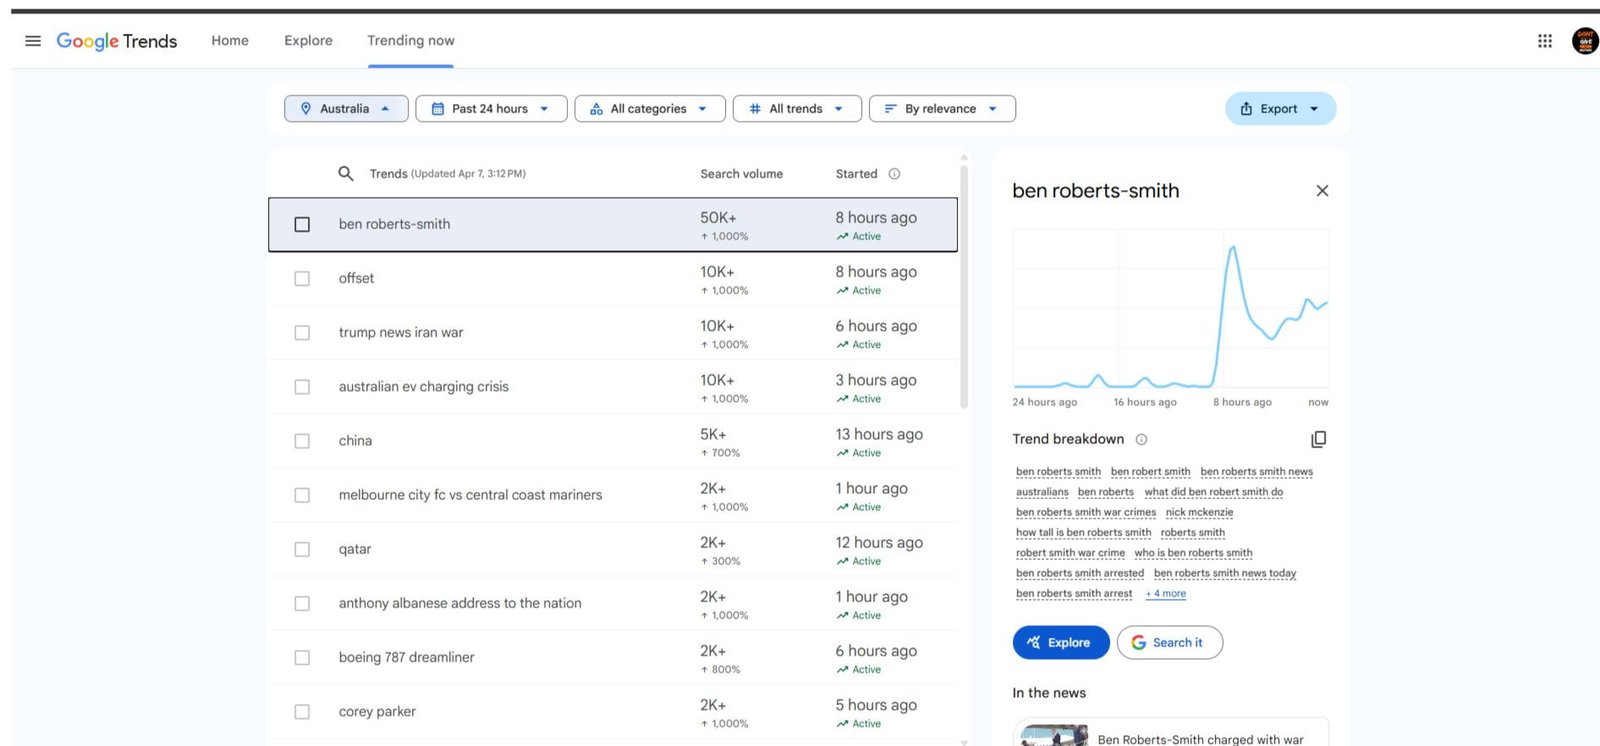The image size is (1600, 746).
Task: Click the Active trend icon for china
Action: [x=843, y=454]
